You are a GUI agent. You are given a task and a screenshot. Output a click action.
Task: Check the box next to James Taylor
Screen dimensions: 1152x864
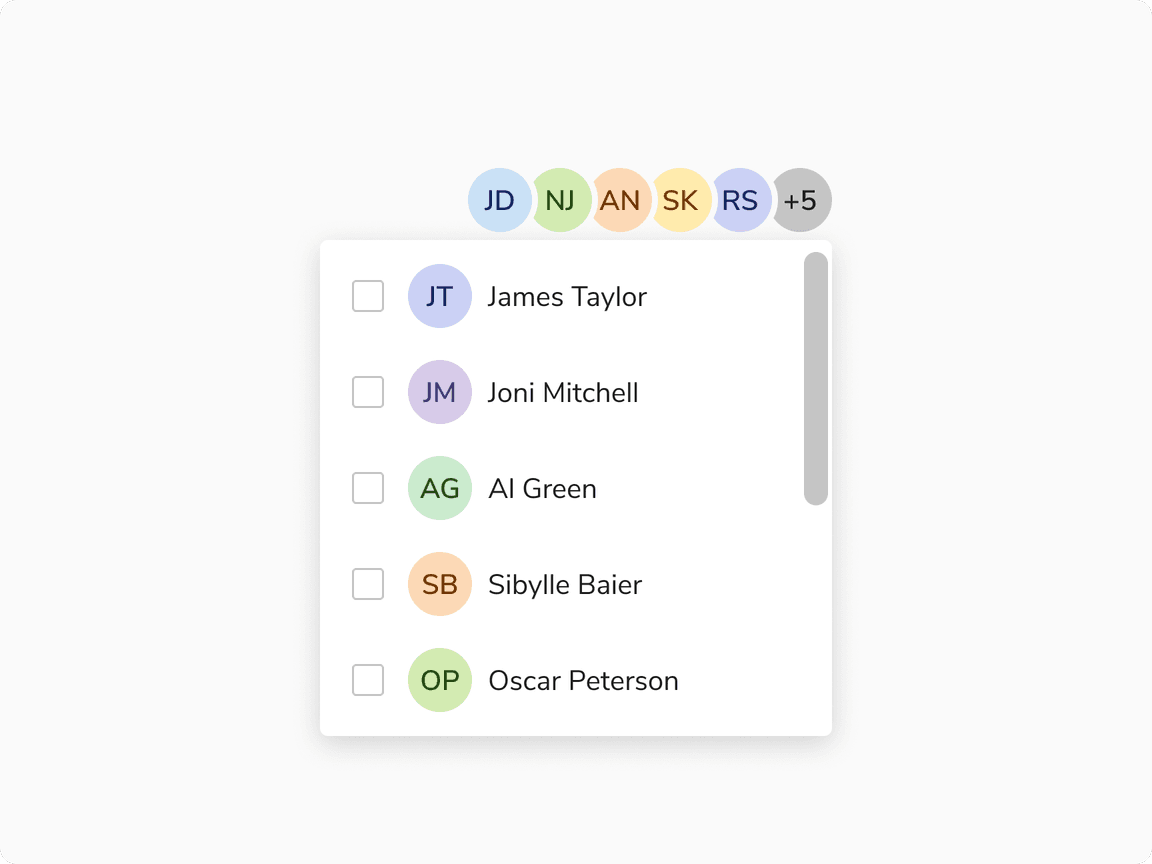368,296
